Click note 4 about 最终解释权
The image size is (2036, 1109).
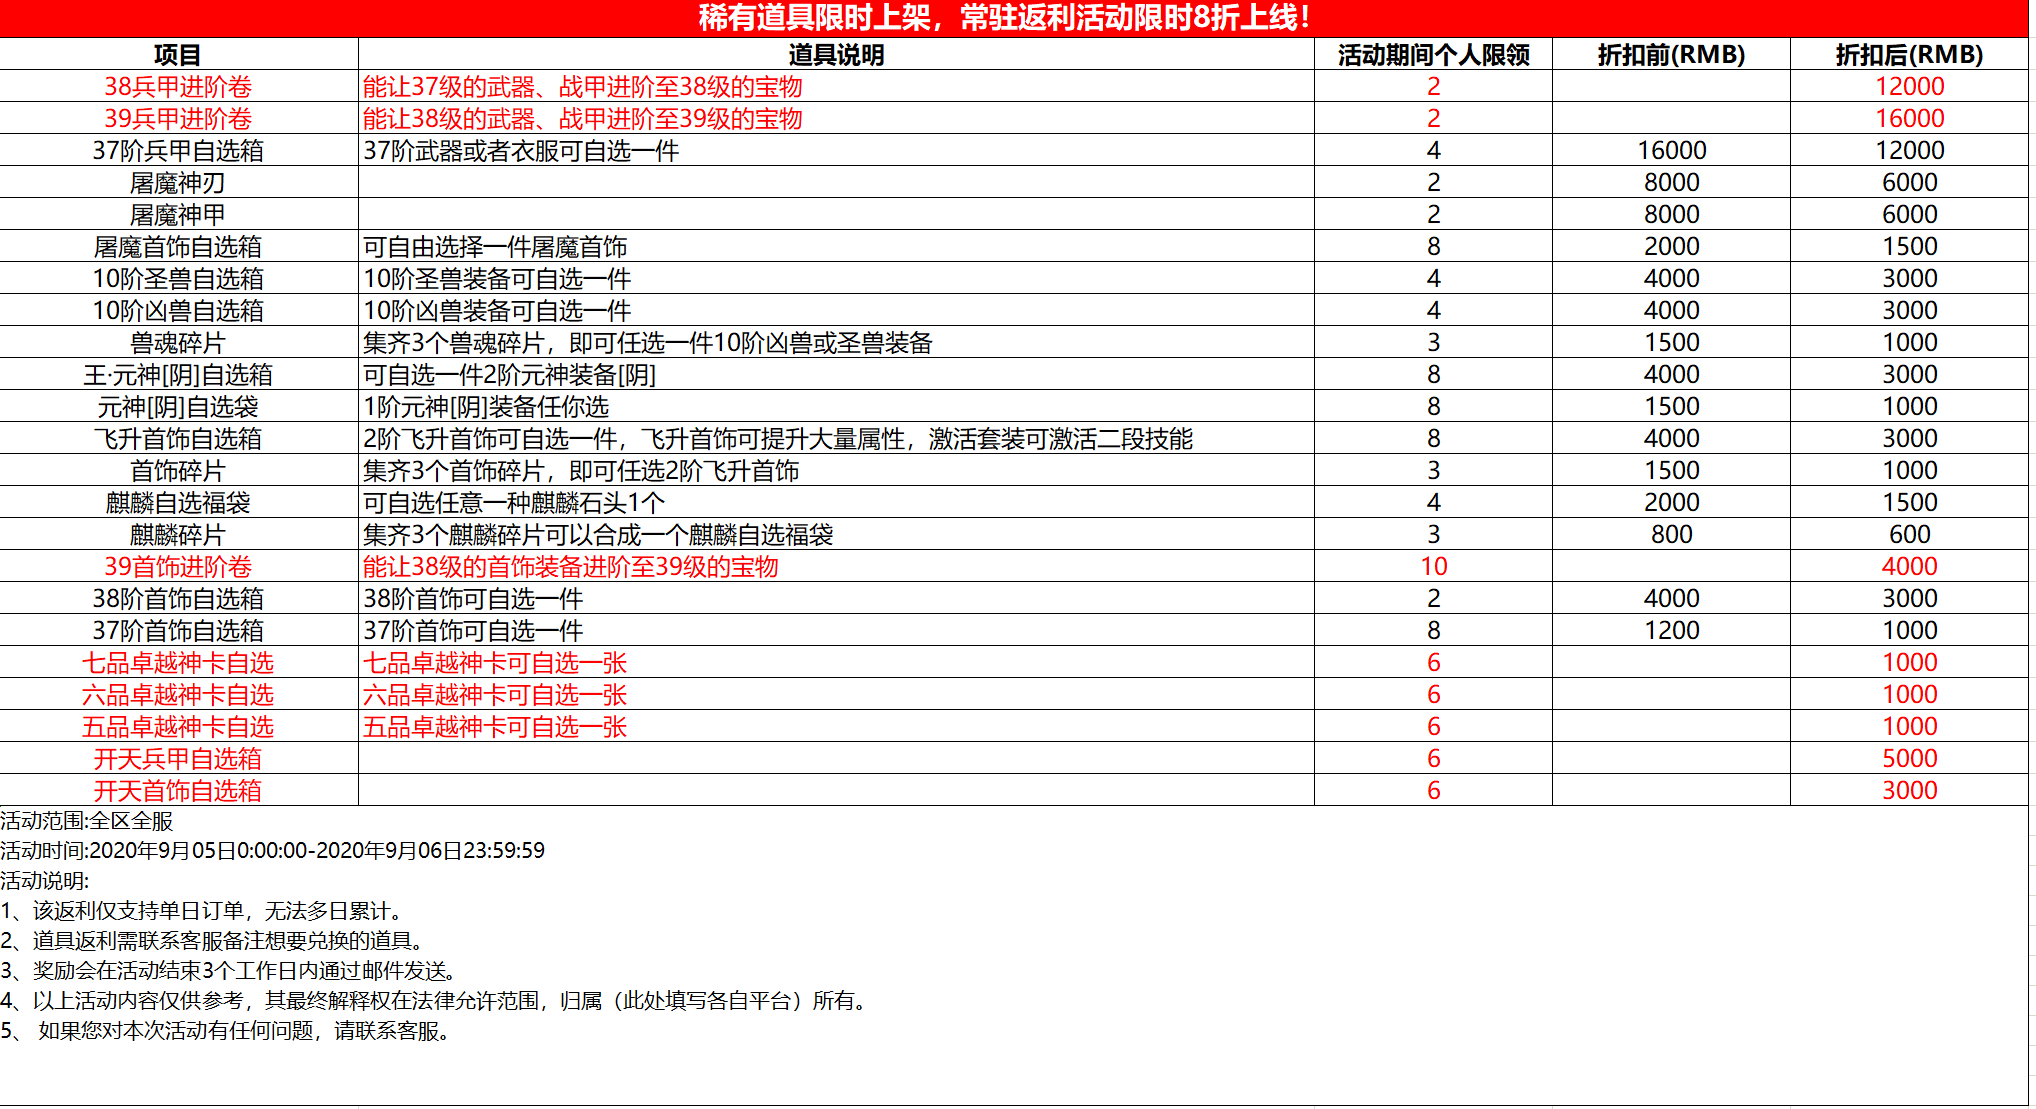point(436,1001)
